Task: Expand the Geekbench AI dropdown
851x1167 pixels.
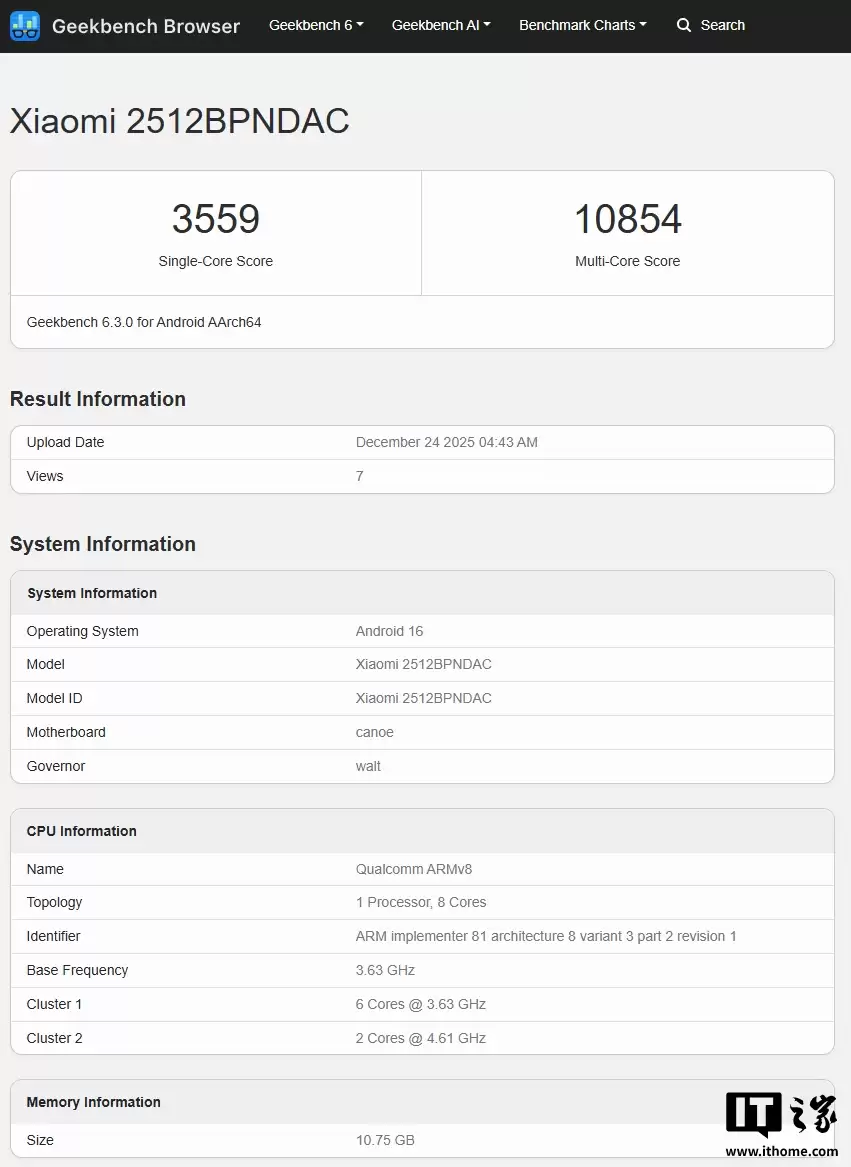Action: click(441, 25)
